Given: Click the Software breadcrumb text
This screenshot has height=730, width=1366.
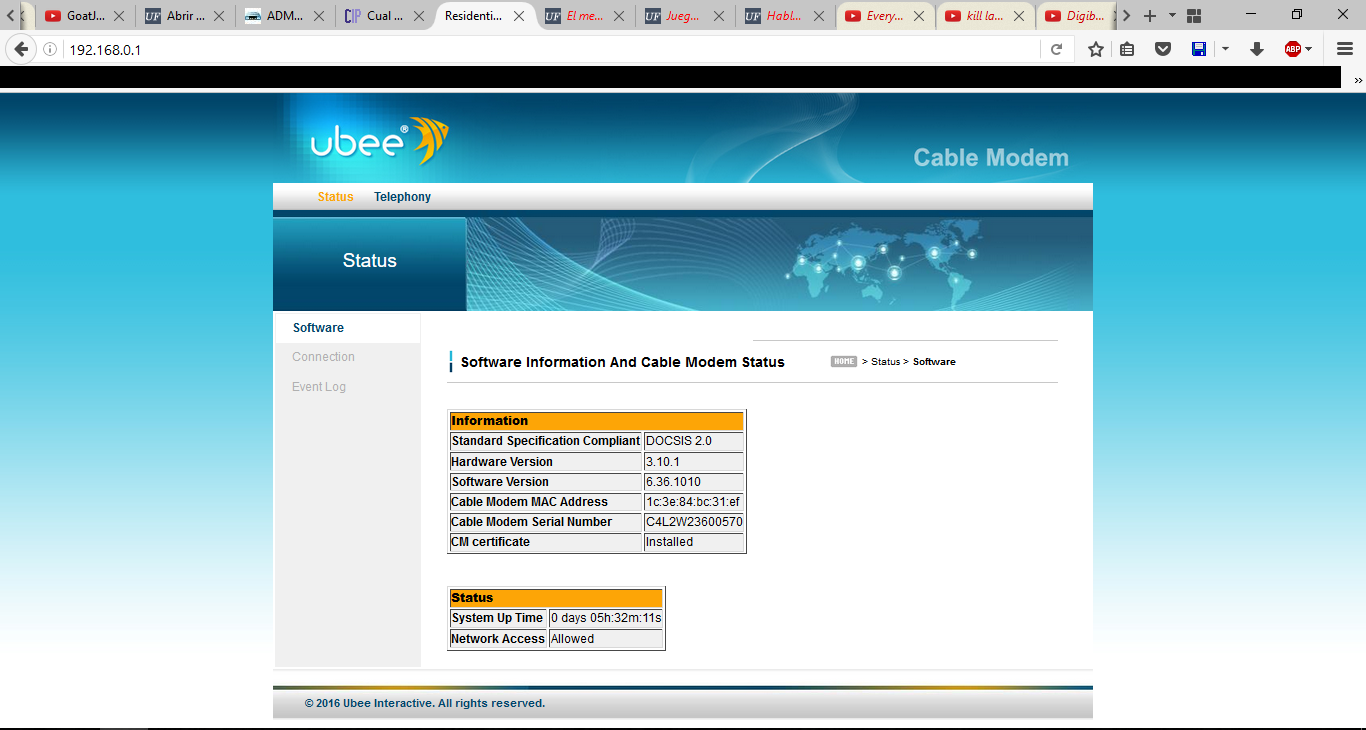Looking at the screenshot, I should pyautogui.click(x=934, y=362).
